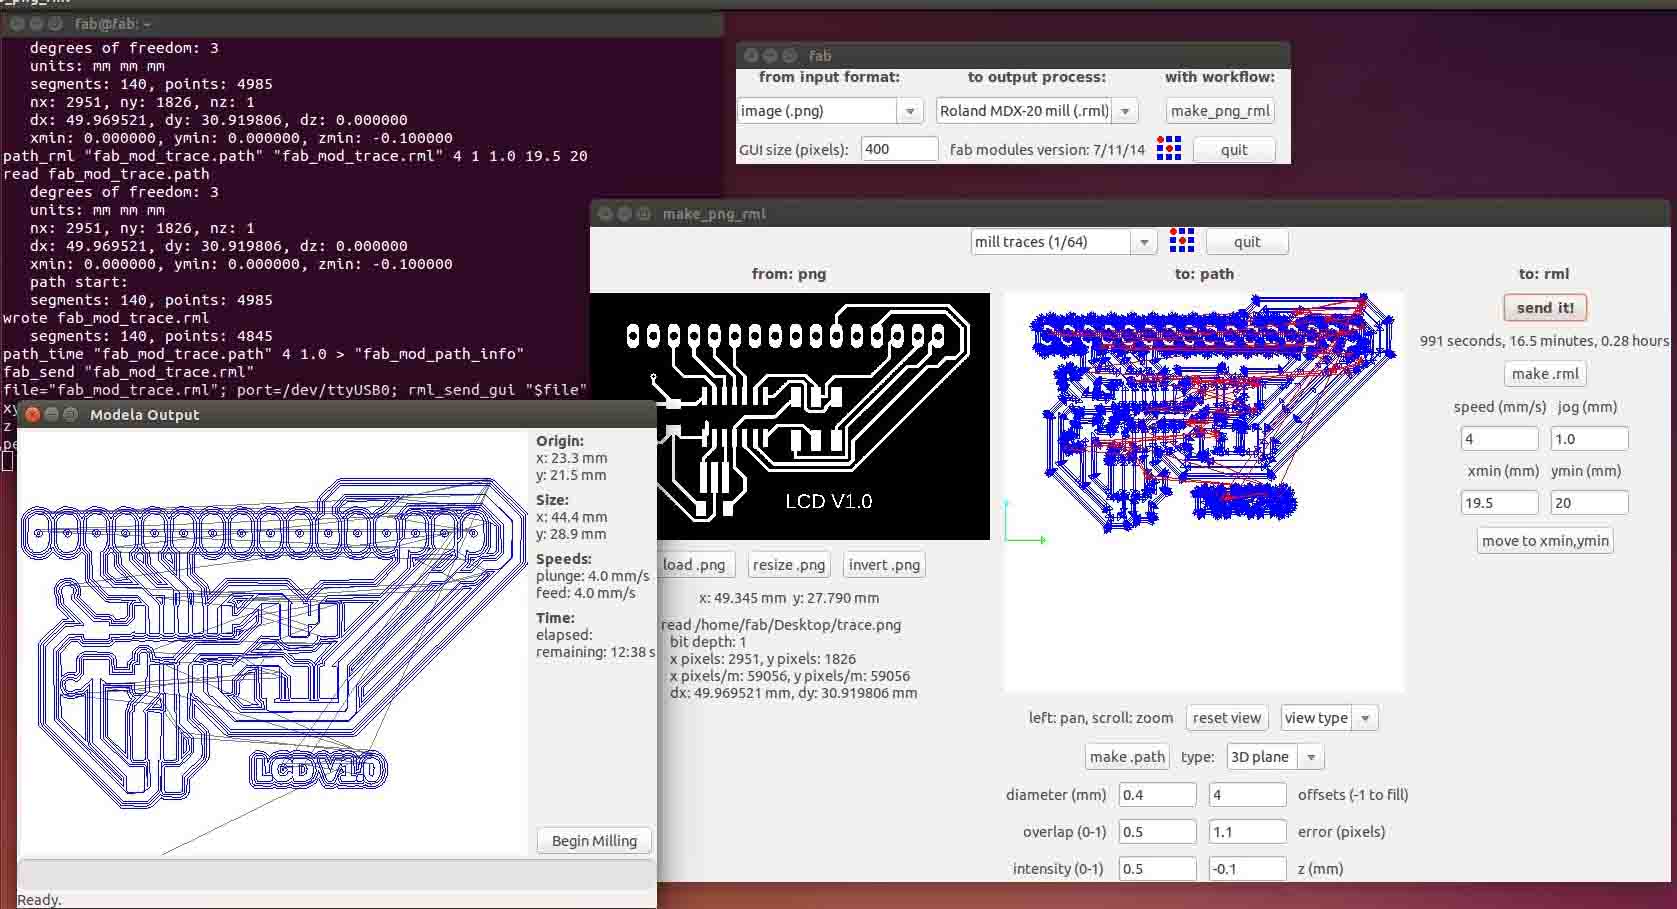Click the 'plunge: 4.0 mm/s' speed line

[593, 576]
